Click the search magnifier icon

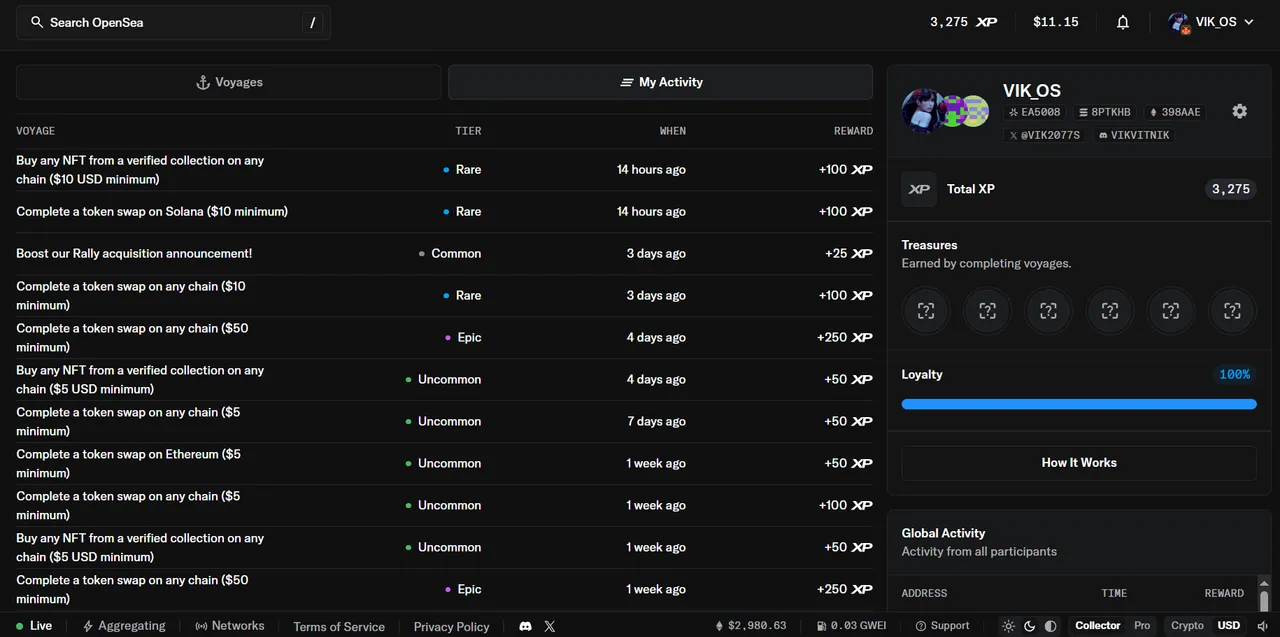pos(37,22)
